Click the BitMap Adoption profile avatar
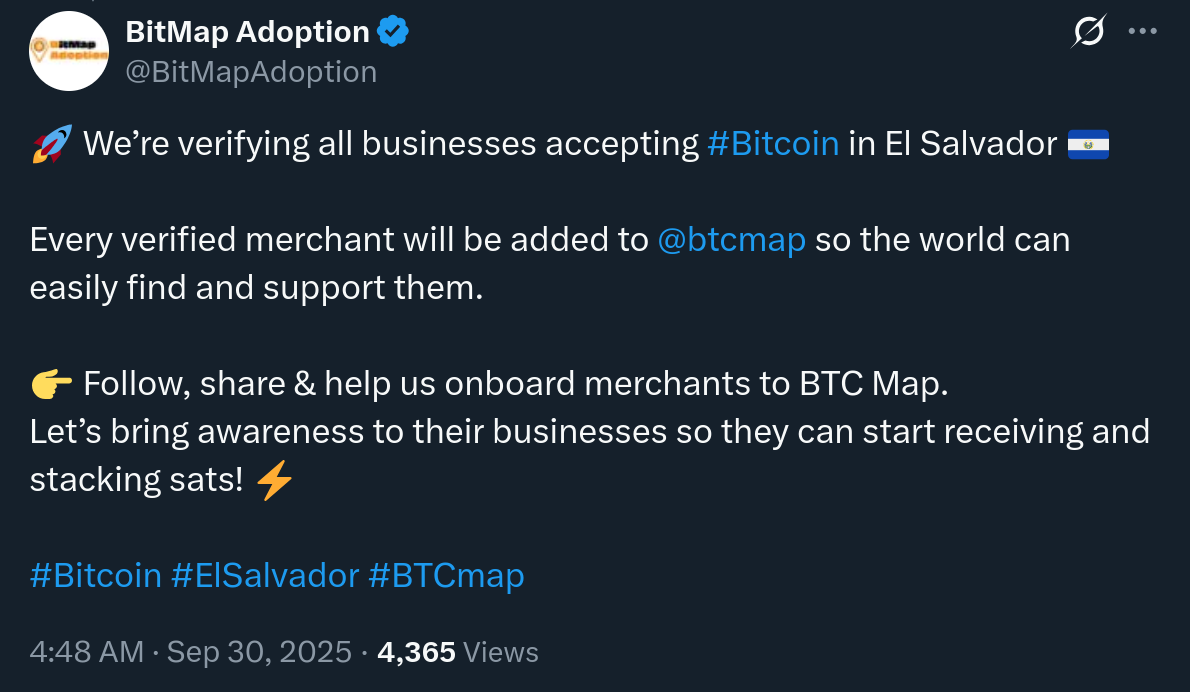Image resolution: width=1190 pixels, height=692 pixels. (x=69, y=51)
